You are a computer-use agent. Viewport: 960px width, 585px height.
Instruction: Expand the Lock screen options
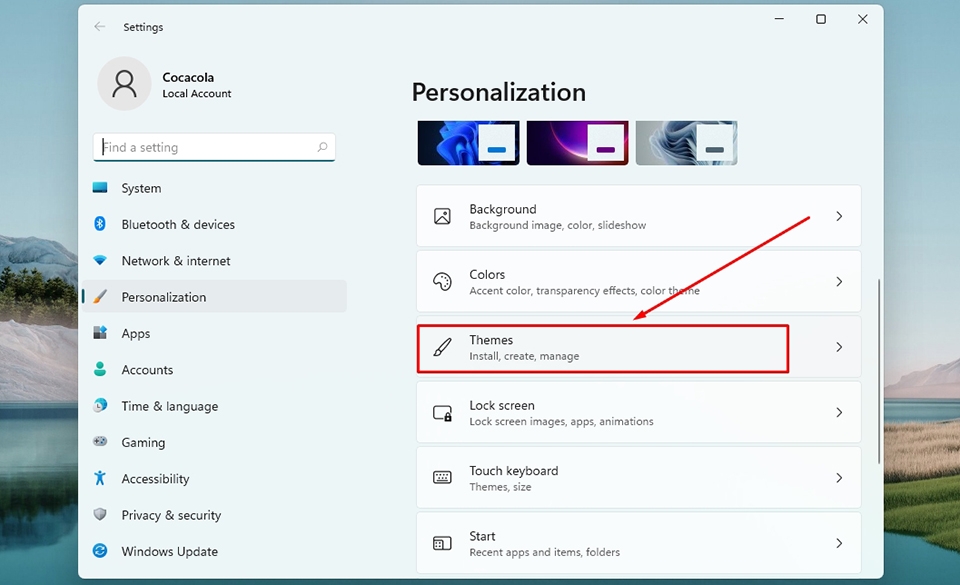(x=840, y=413)
